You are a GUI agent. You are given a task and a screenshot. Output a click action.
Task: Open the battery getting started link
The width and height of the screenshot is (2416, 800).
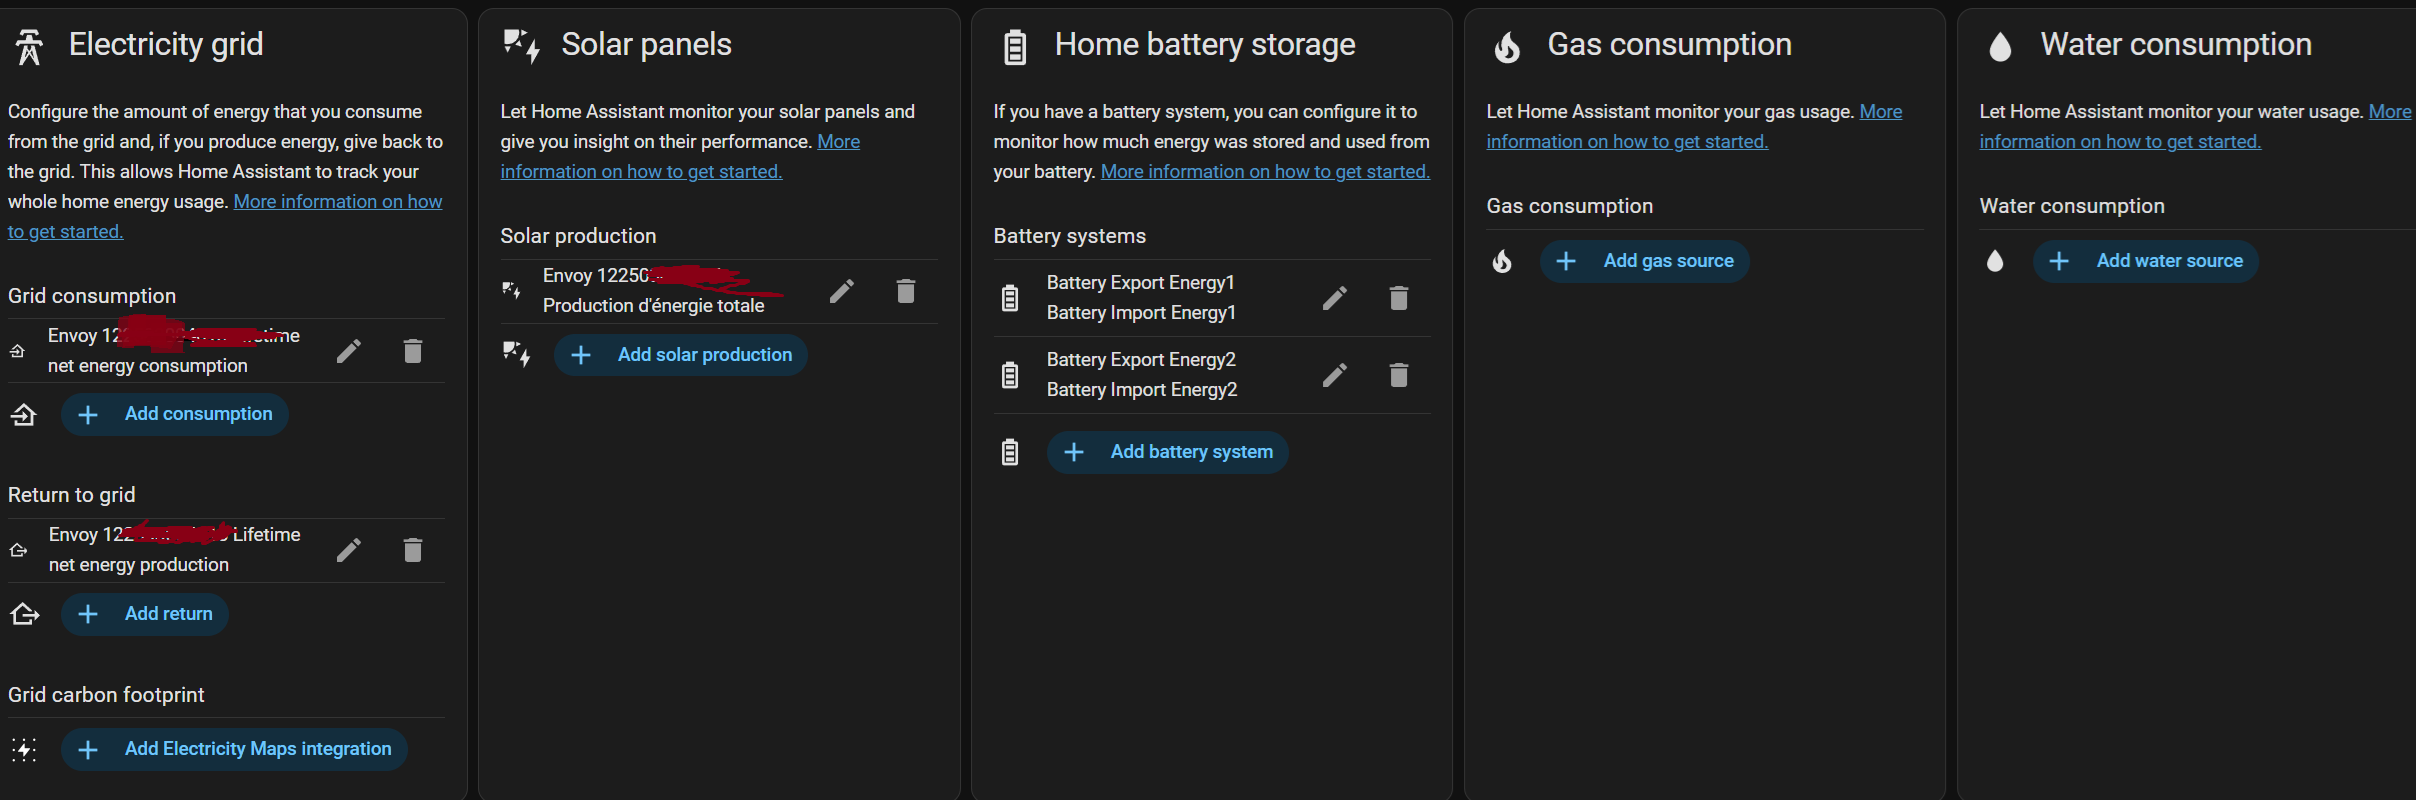pos(1265,172)
